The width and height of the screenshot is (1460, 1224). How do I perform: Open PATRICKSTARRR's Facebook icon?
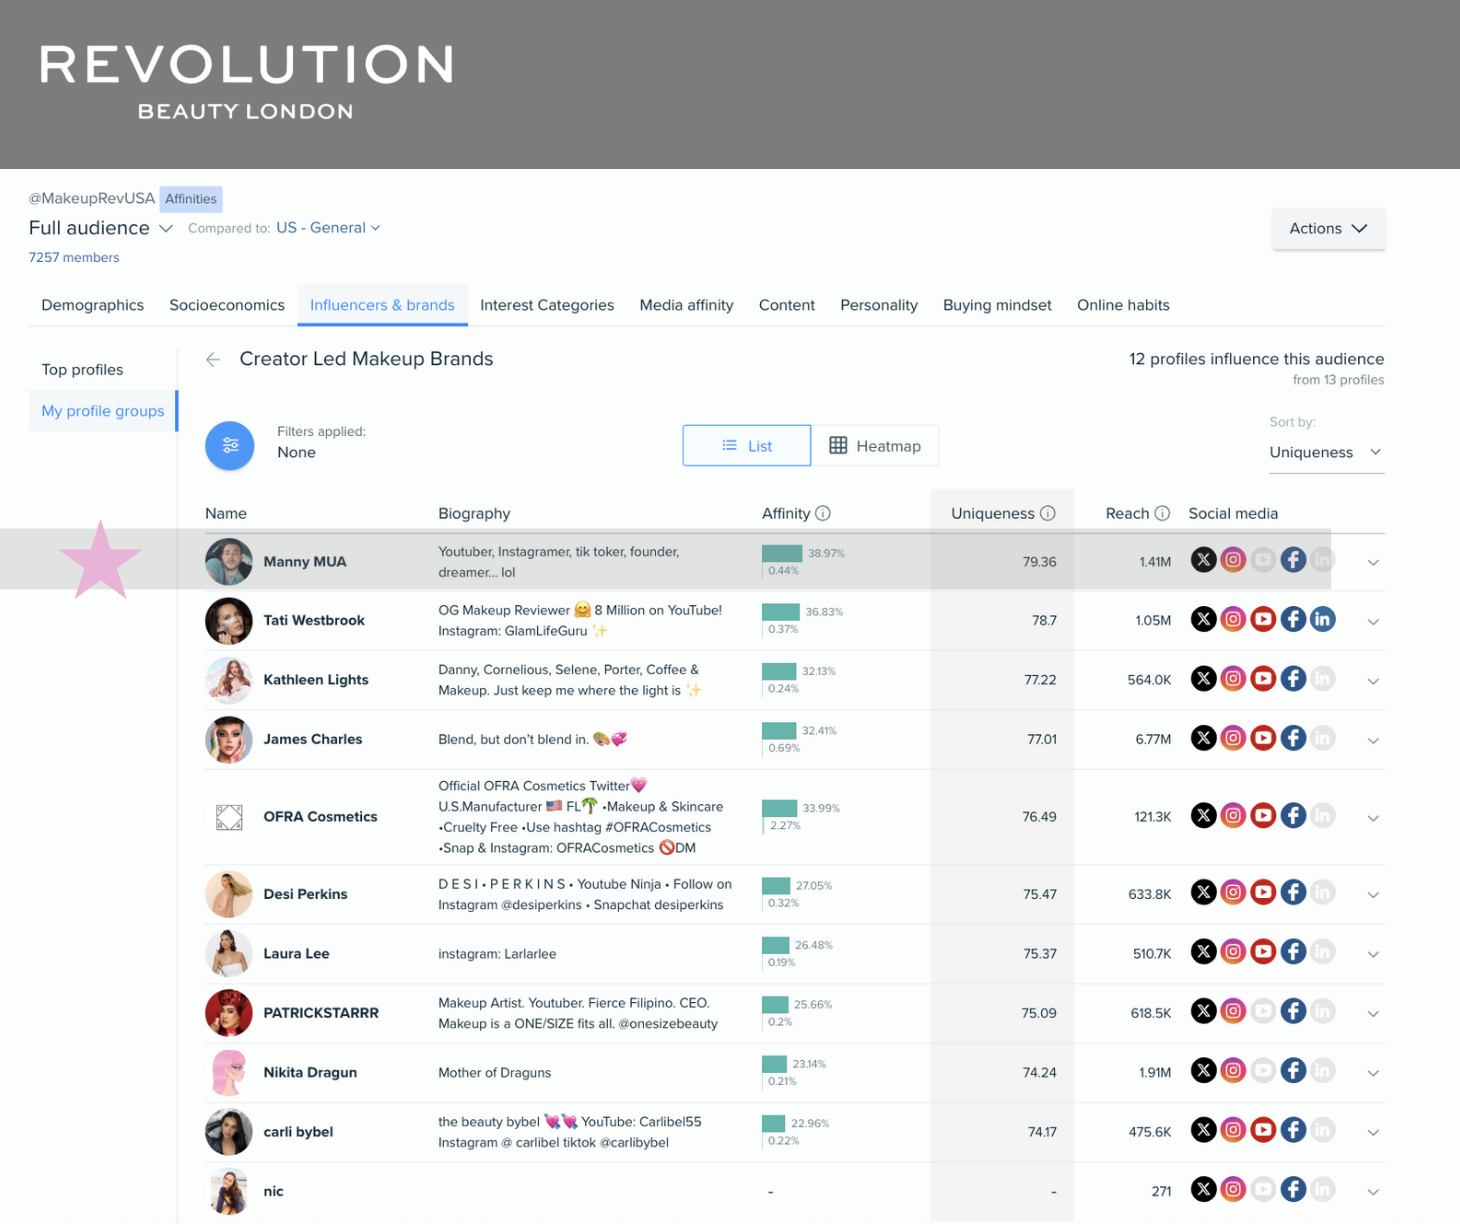tap(1293, 1011)
